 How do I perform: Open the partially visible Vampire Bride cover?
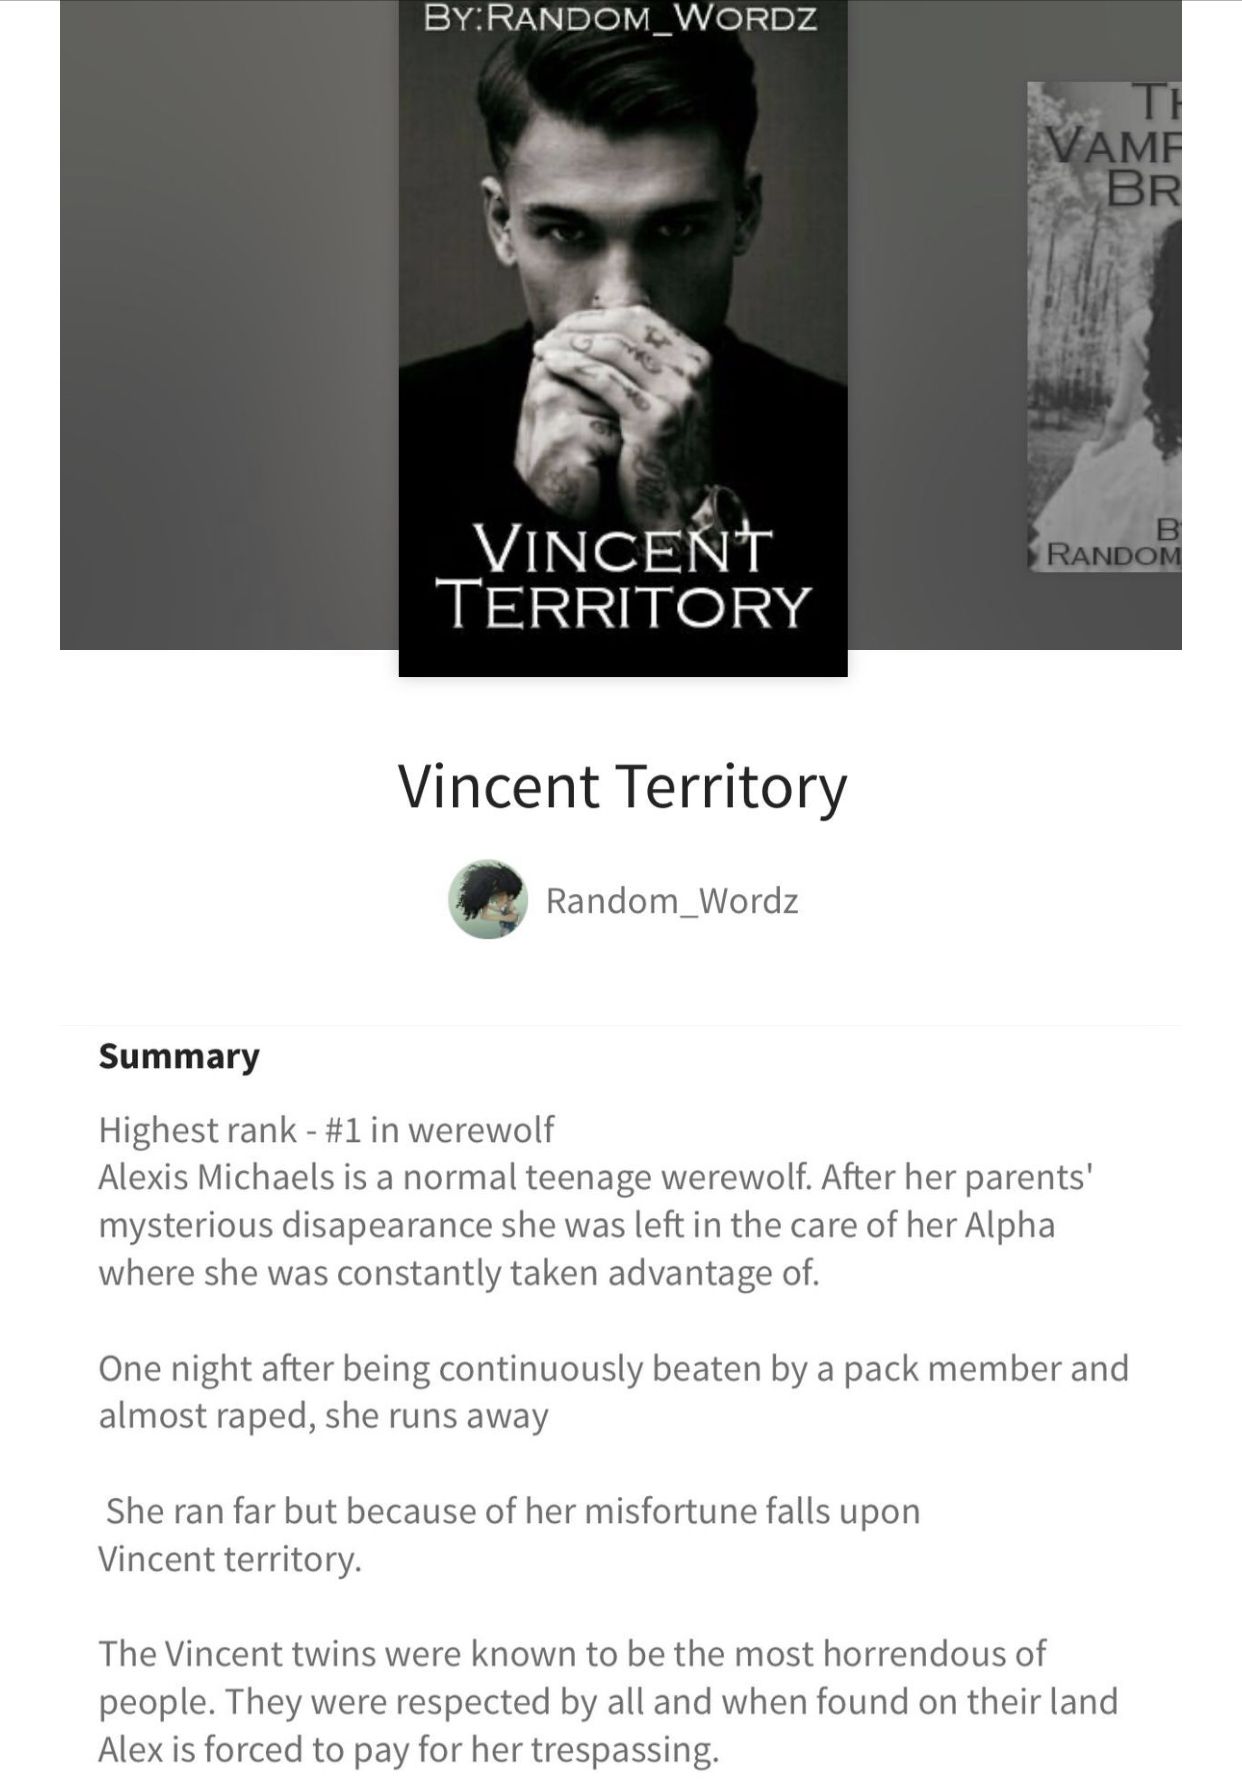[x=1105, y=327]
